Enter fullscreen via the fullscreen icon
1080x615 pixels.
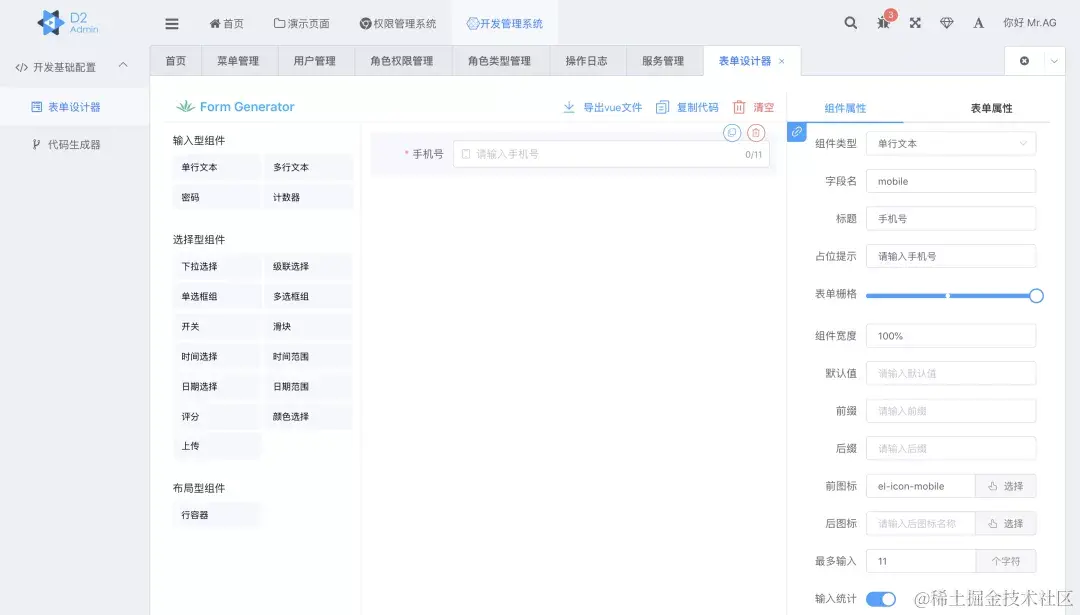pos(914,22)
